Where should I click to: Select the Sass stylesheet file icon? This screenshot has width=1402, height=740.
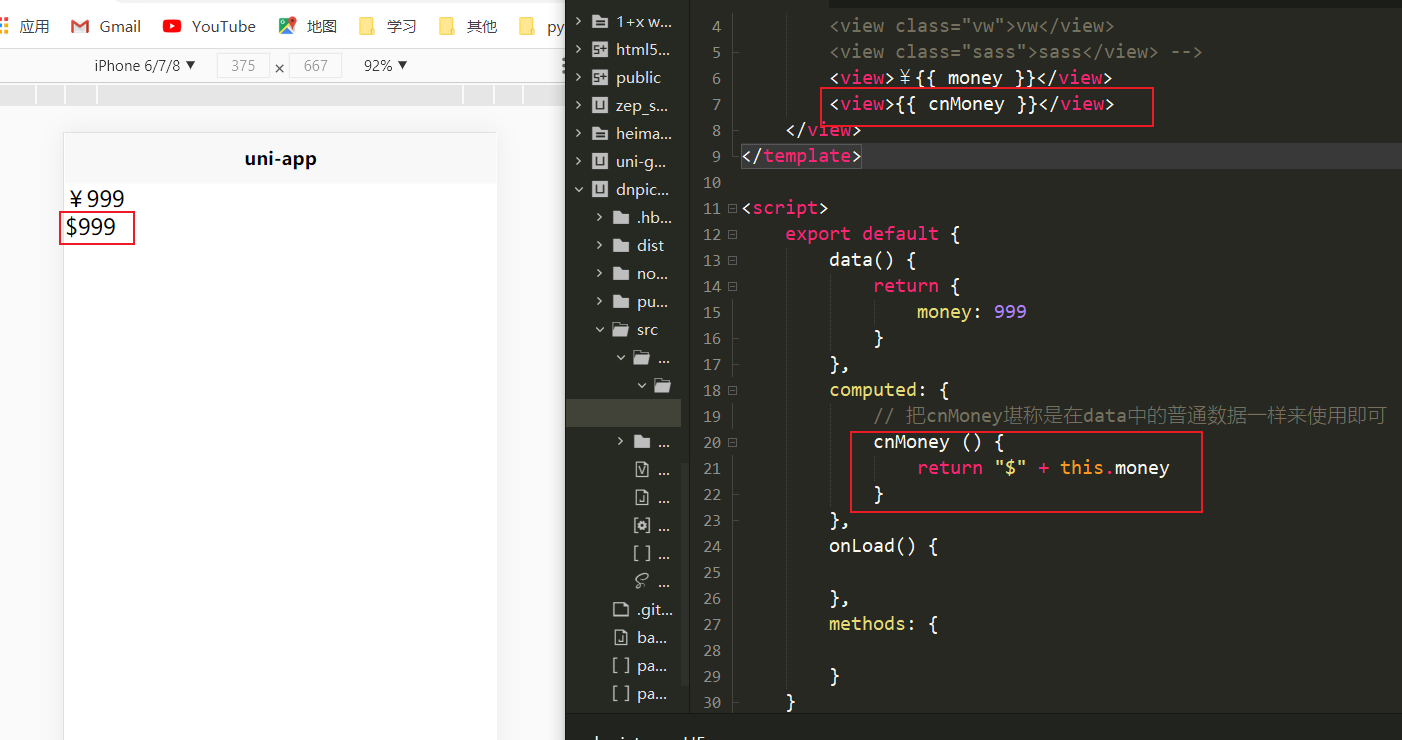[642, 581]
